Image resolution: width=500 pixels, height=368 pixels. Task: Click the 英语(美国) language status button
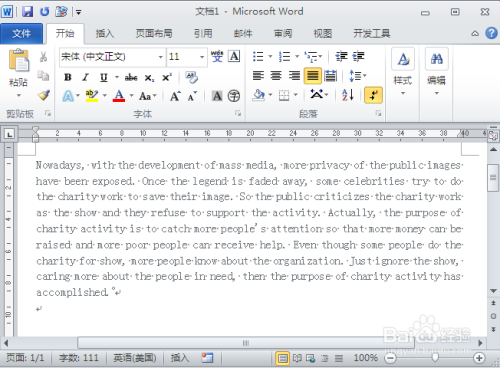[135, 358]
